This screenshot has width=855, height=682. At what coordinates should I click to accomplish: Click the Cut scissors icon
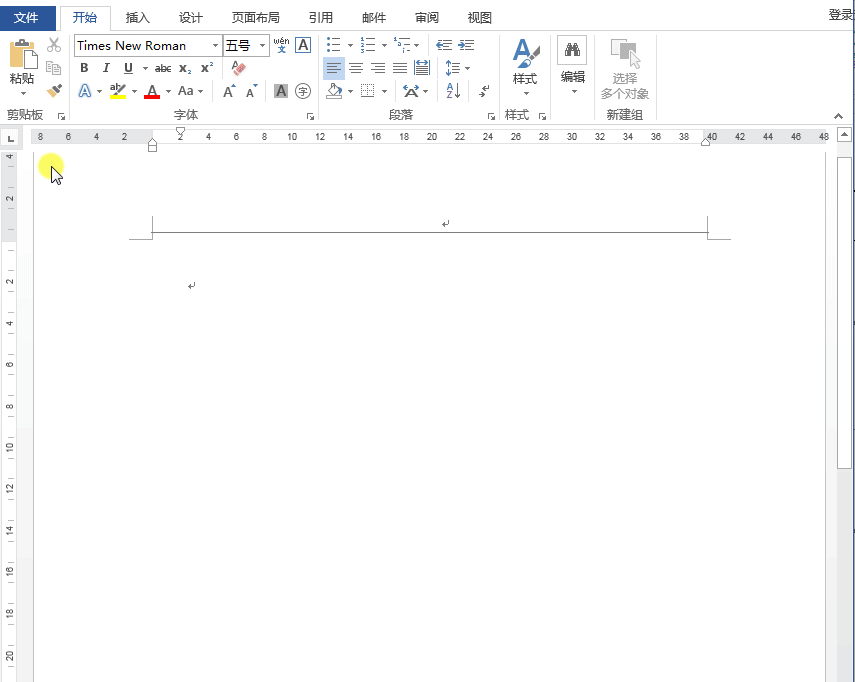pyautogui.click(x=54, y=45)
